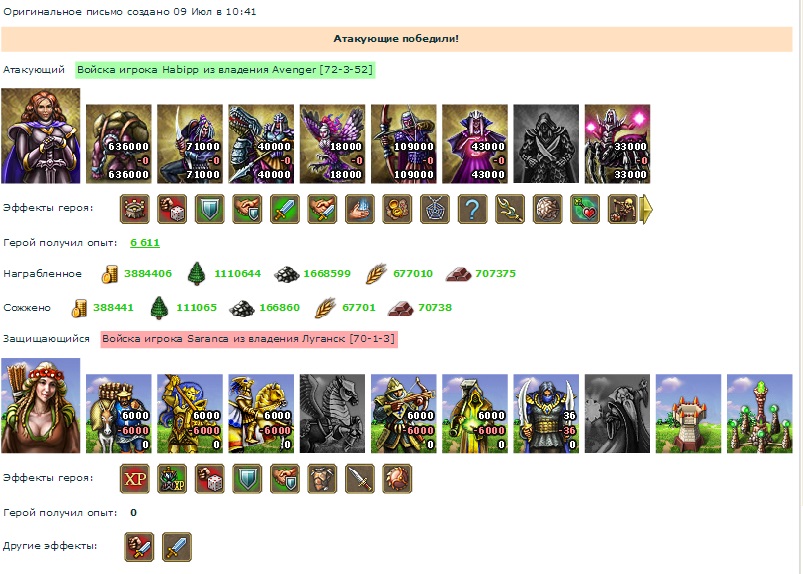Click the defender's red XP effect icon
Screen dimensions: 803x574
[x=135, y=479]
